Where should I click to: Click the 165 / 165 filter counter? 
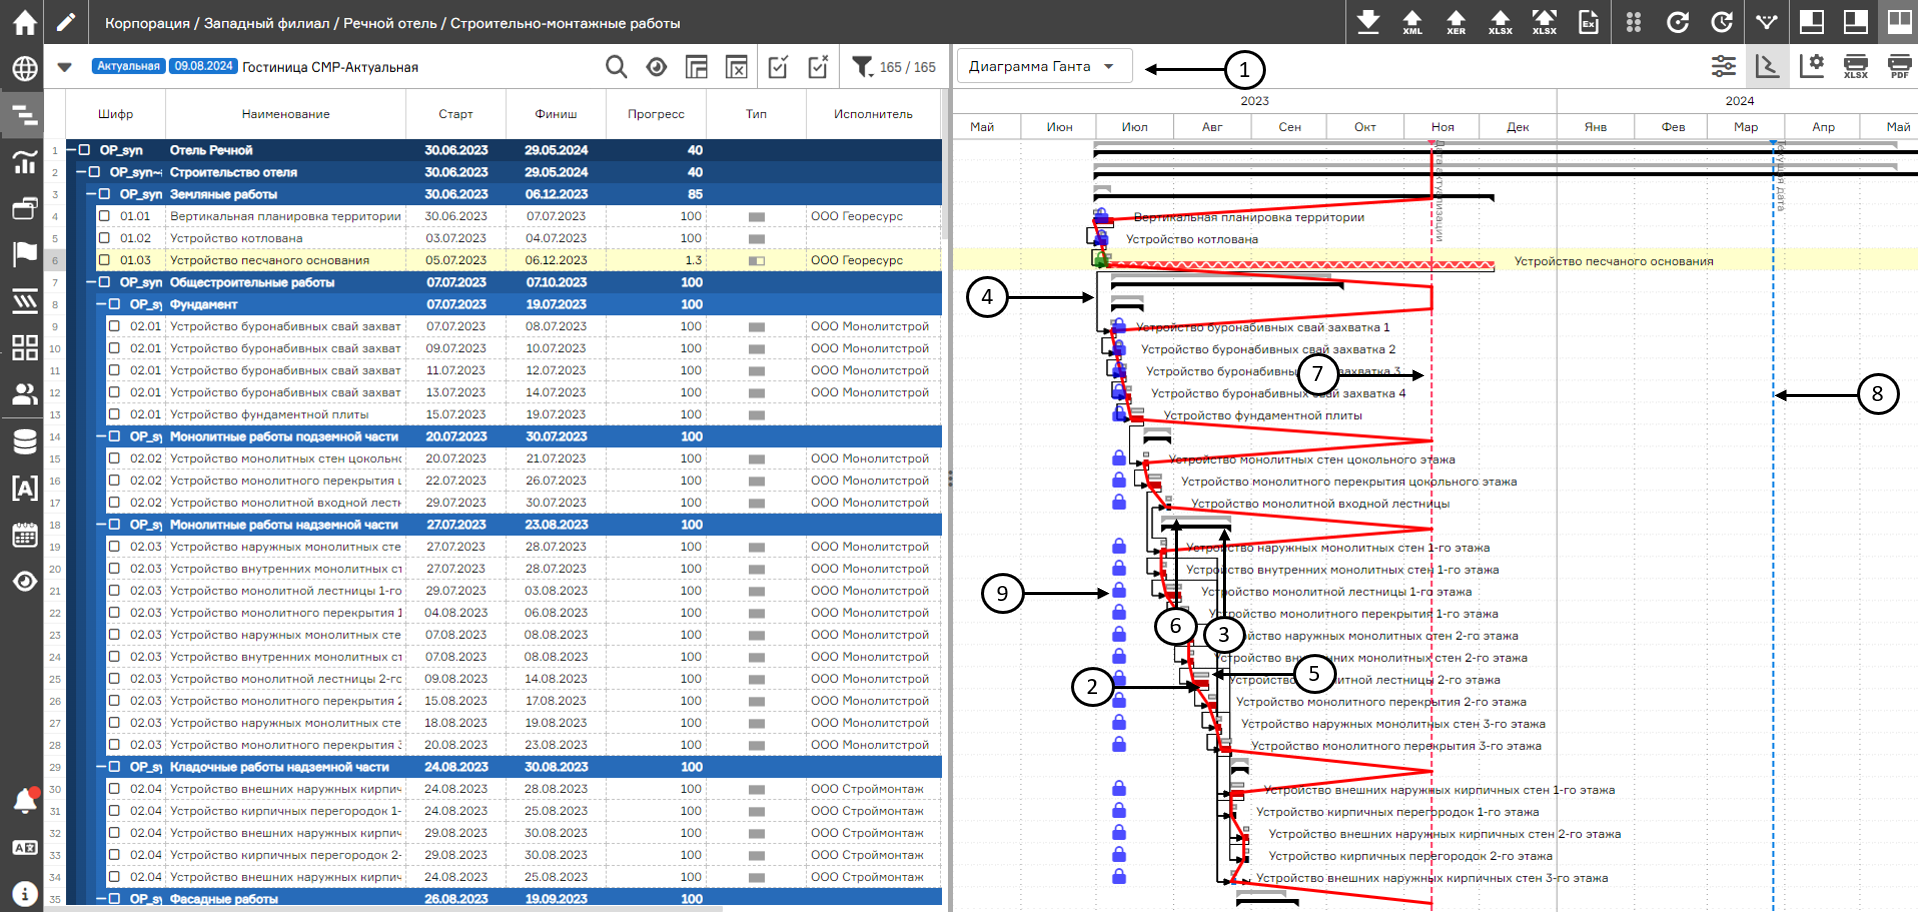pos(908,67)
